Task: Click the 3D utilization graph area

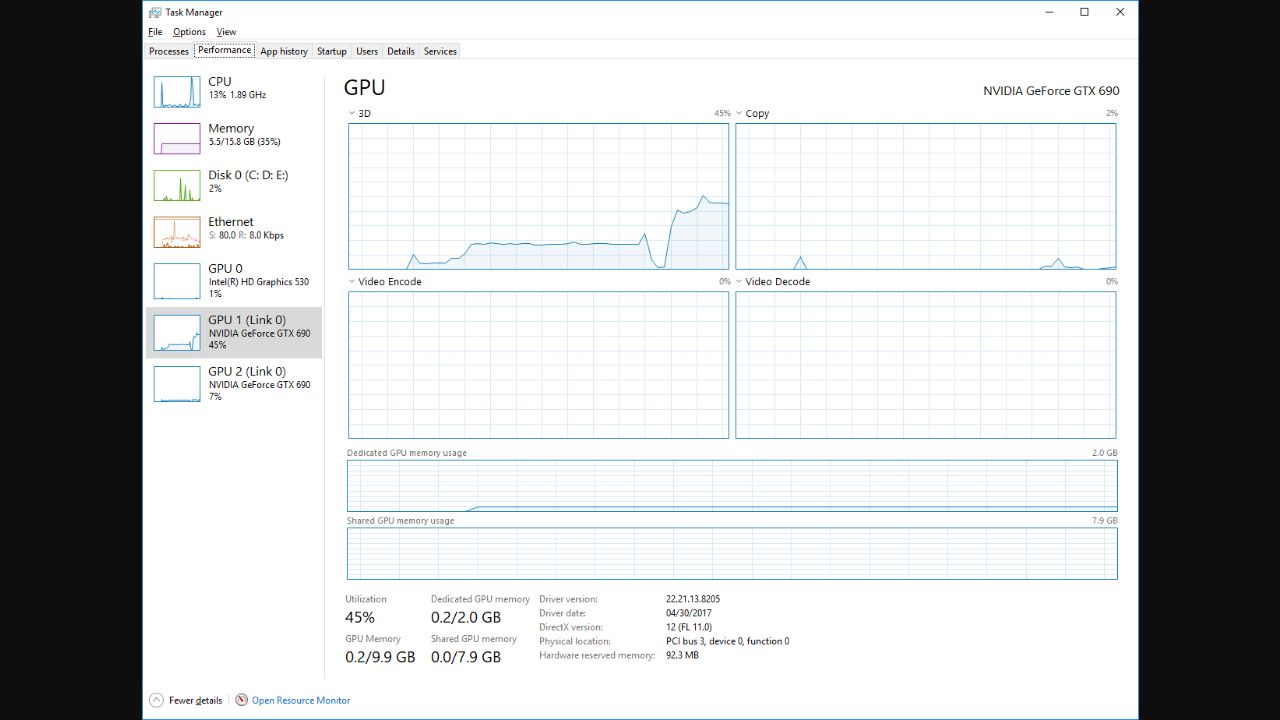Action: click(538, 197)
